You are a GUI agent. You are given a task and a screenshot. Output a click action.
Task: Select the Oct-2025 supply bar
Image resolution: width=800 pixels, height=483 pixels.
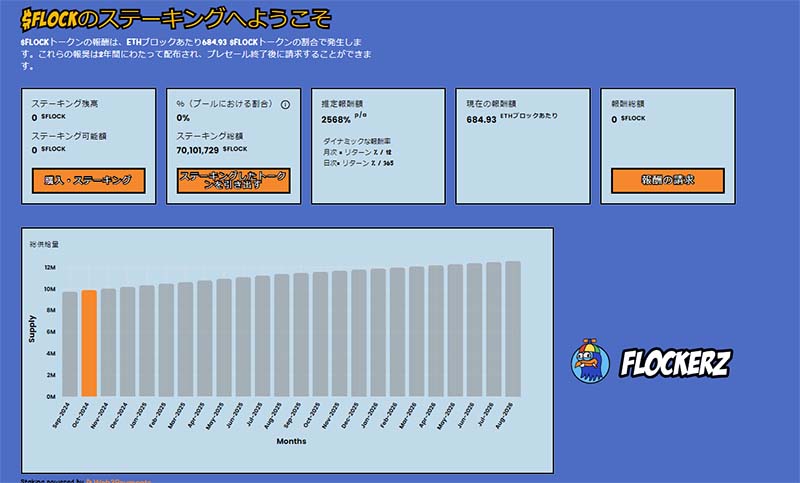coord(320,334)
